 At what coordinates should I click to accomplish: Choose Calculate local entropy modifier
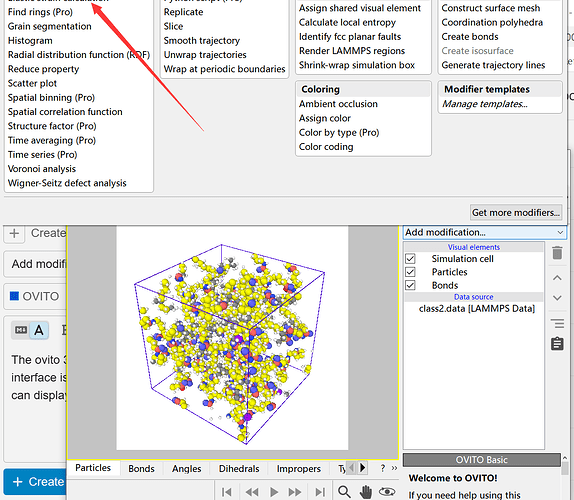[x=347, y=22]
